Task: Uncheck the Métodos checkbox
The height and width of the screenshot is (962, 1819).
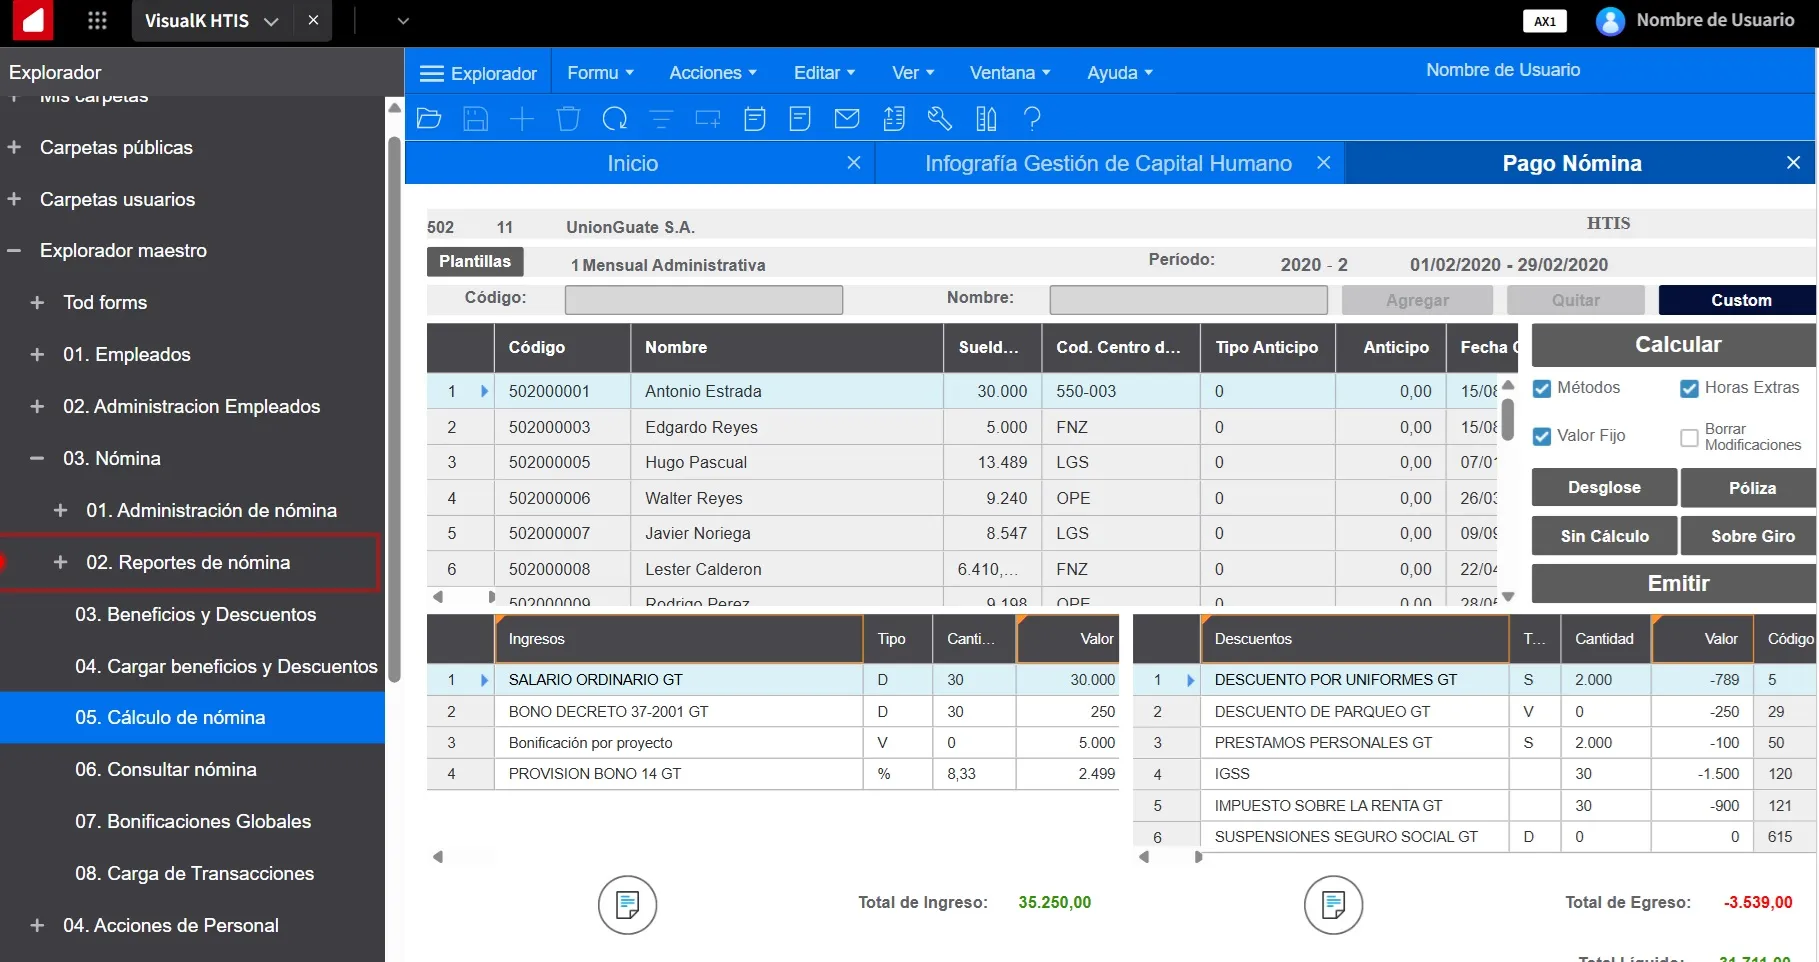Action: click(x=1542, y=388)
